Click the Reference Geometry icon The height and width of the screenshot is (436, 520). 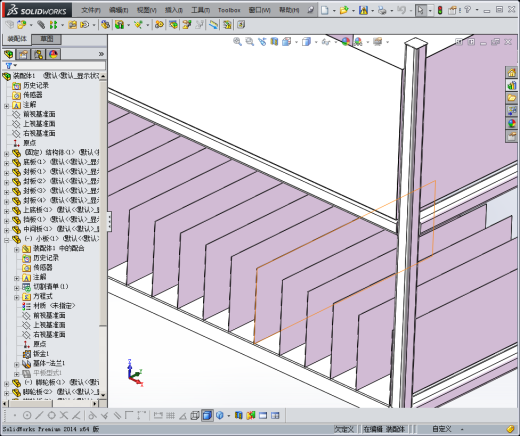[138, 25]
